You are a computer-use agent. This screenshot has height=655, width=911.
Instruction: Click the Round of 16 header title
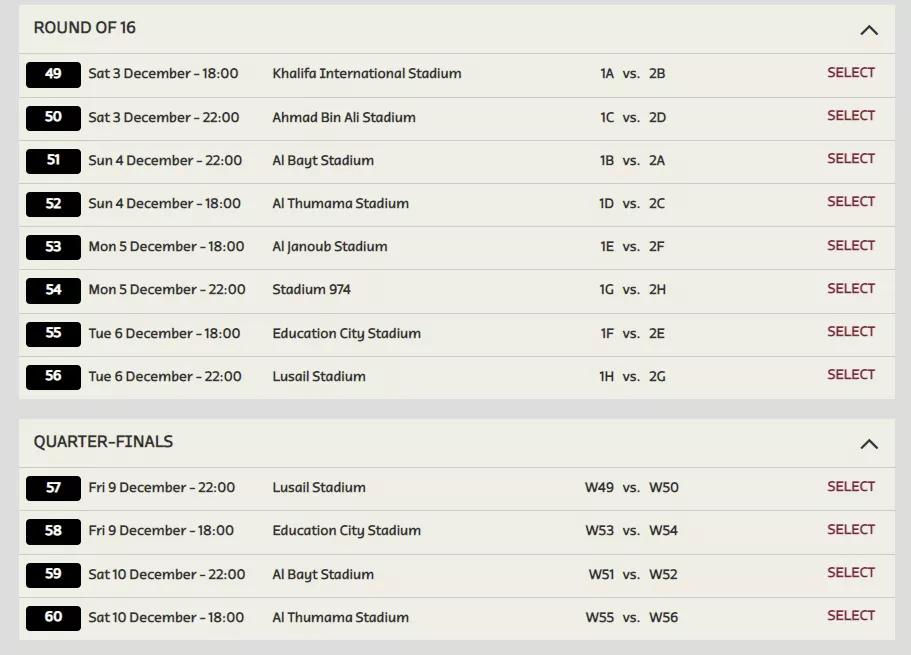click(85, 28)
